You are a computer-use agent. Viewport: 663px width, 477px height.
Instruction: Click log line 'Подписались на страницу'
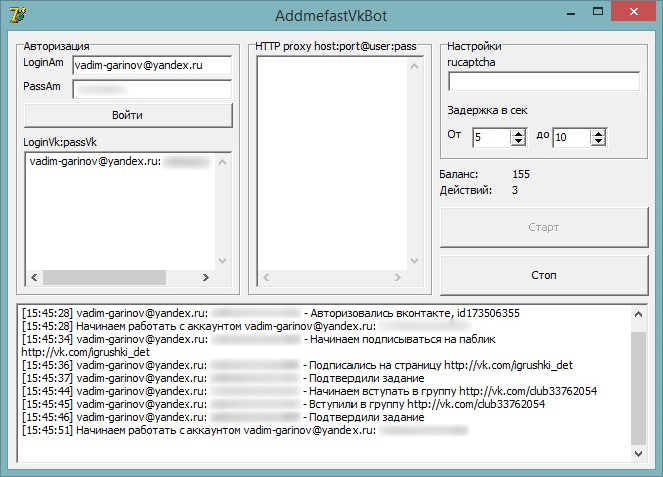pyautogui.click(x=297, y=365)
